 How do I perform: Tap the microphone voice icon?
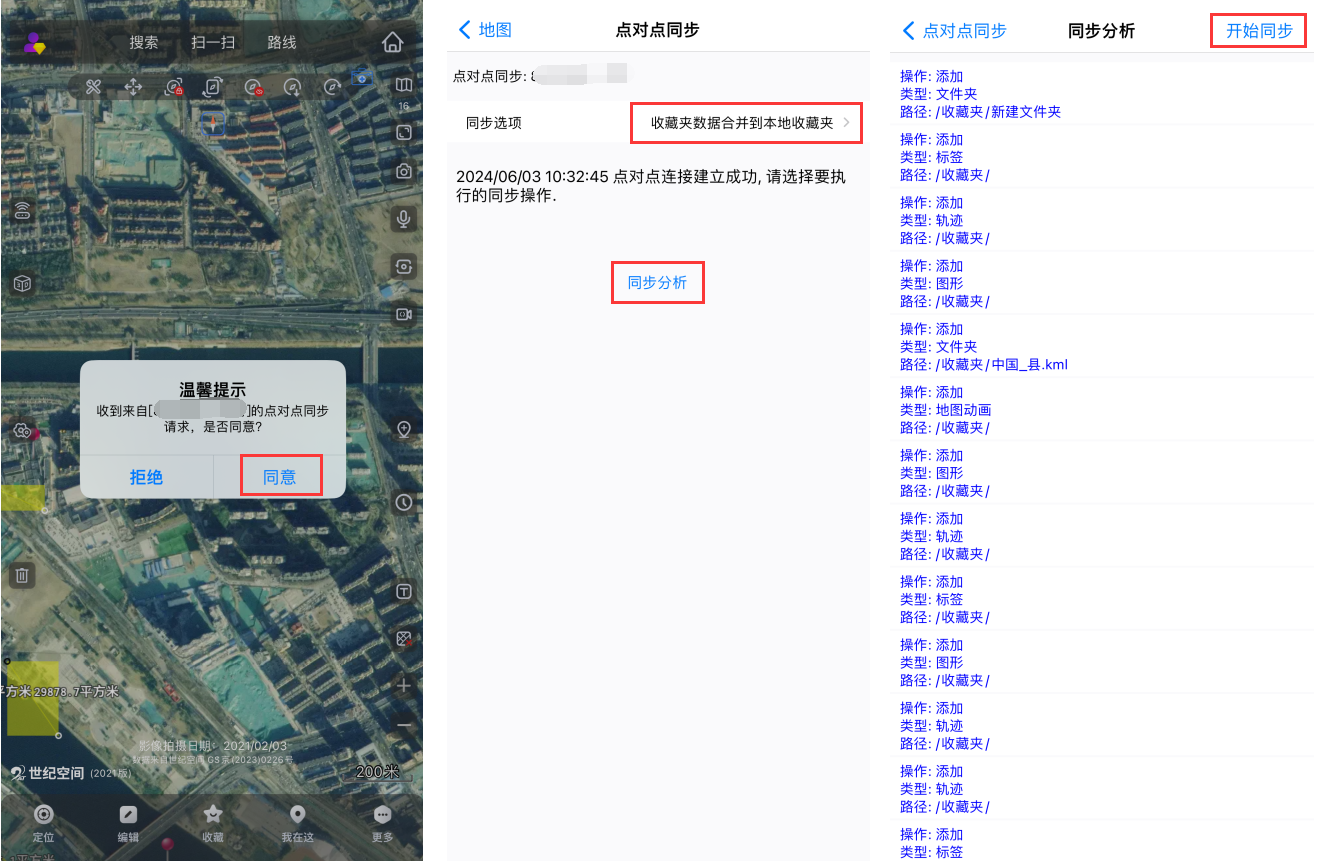coord(404,219)
